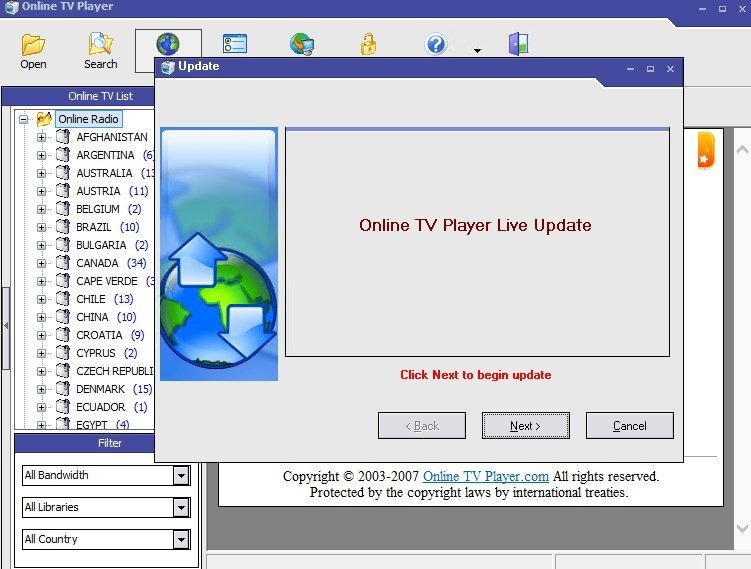Screen dimensions: 751x569
Task: Select CYPRUS (2) in the list
Action: (x=106, y=353)
